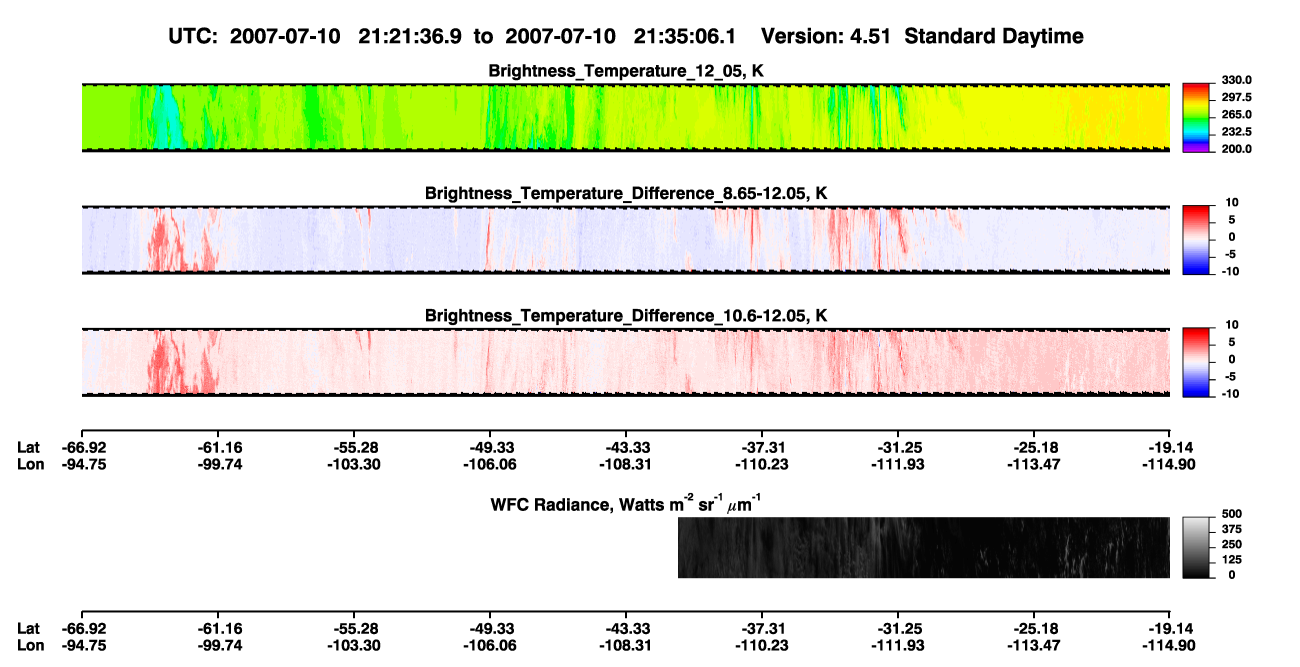Click the grayscale WFC Radiance image strip

click(x=924, y=547)
